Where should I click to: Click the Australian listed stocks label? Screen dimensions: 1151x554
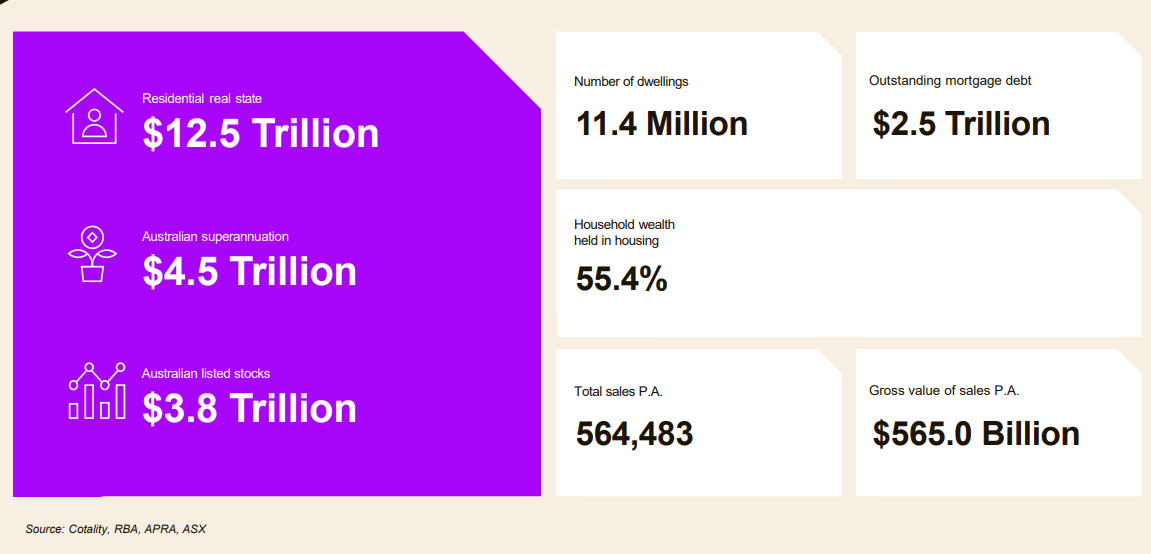point(206,374)
